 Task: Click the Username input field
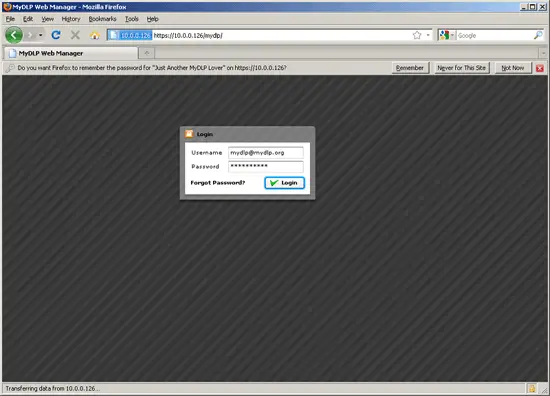point(266,153)
